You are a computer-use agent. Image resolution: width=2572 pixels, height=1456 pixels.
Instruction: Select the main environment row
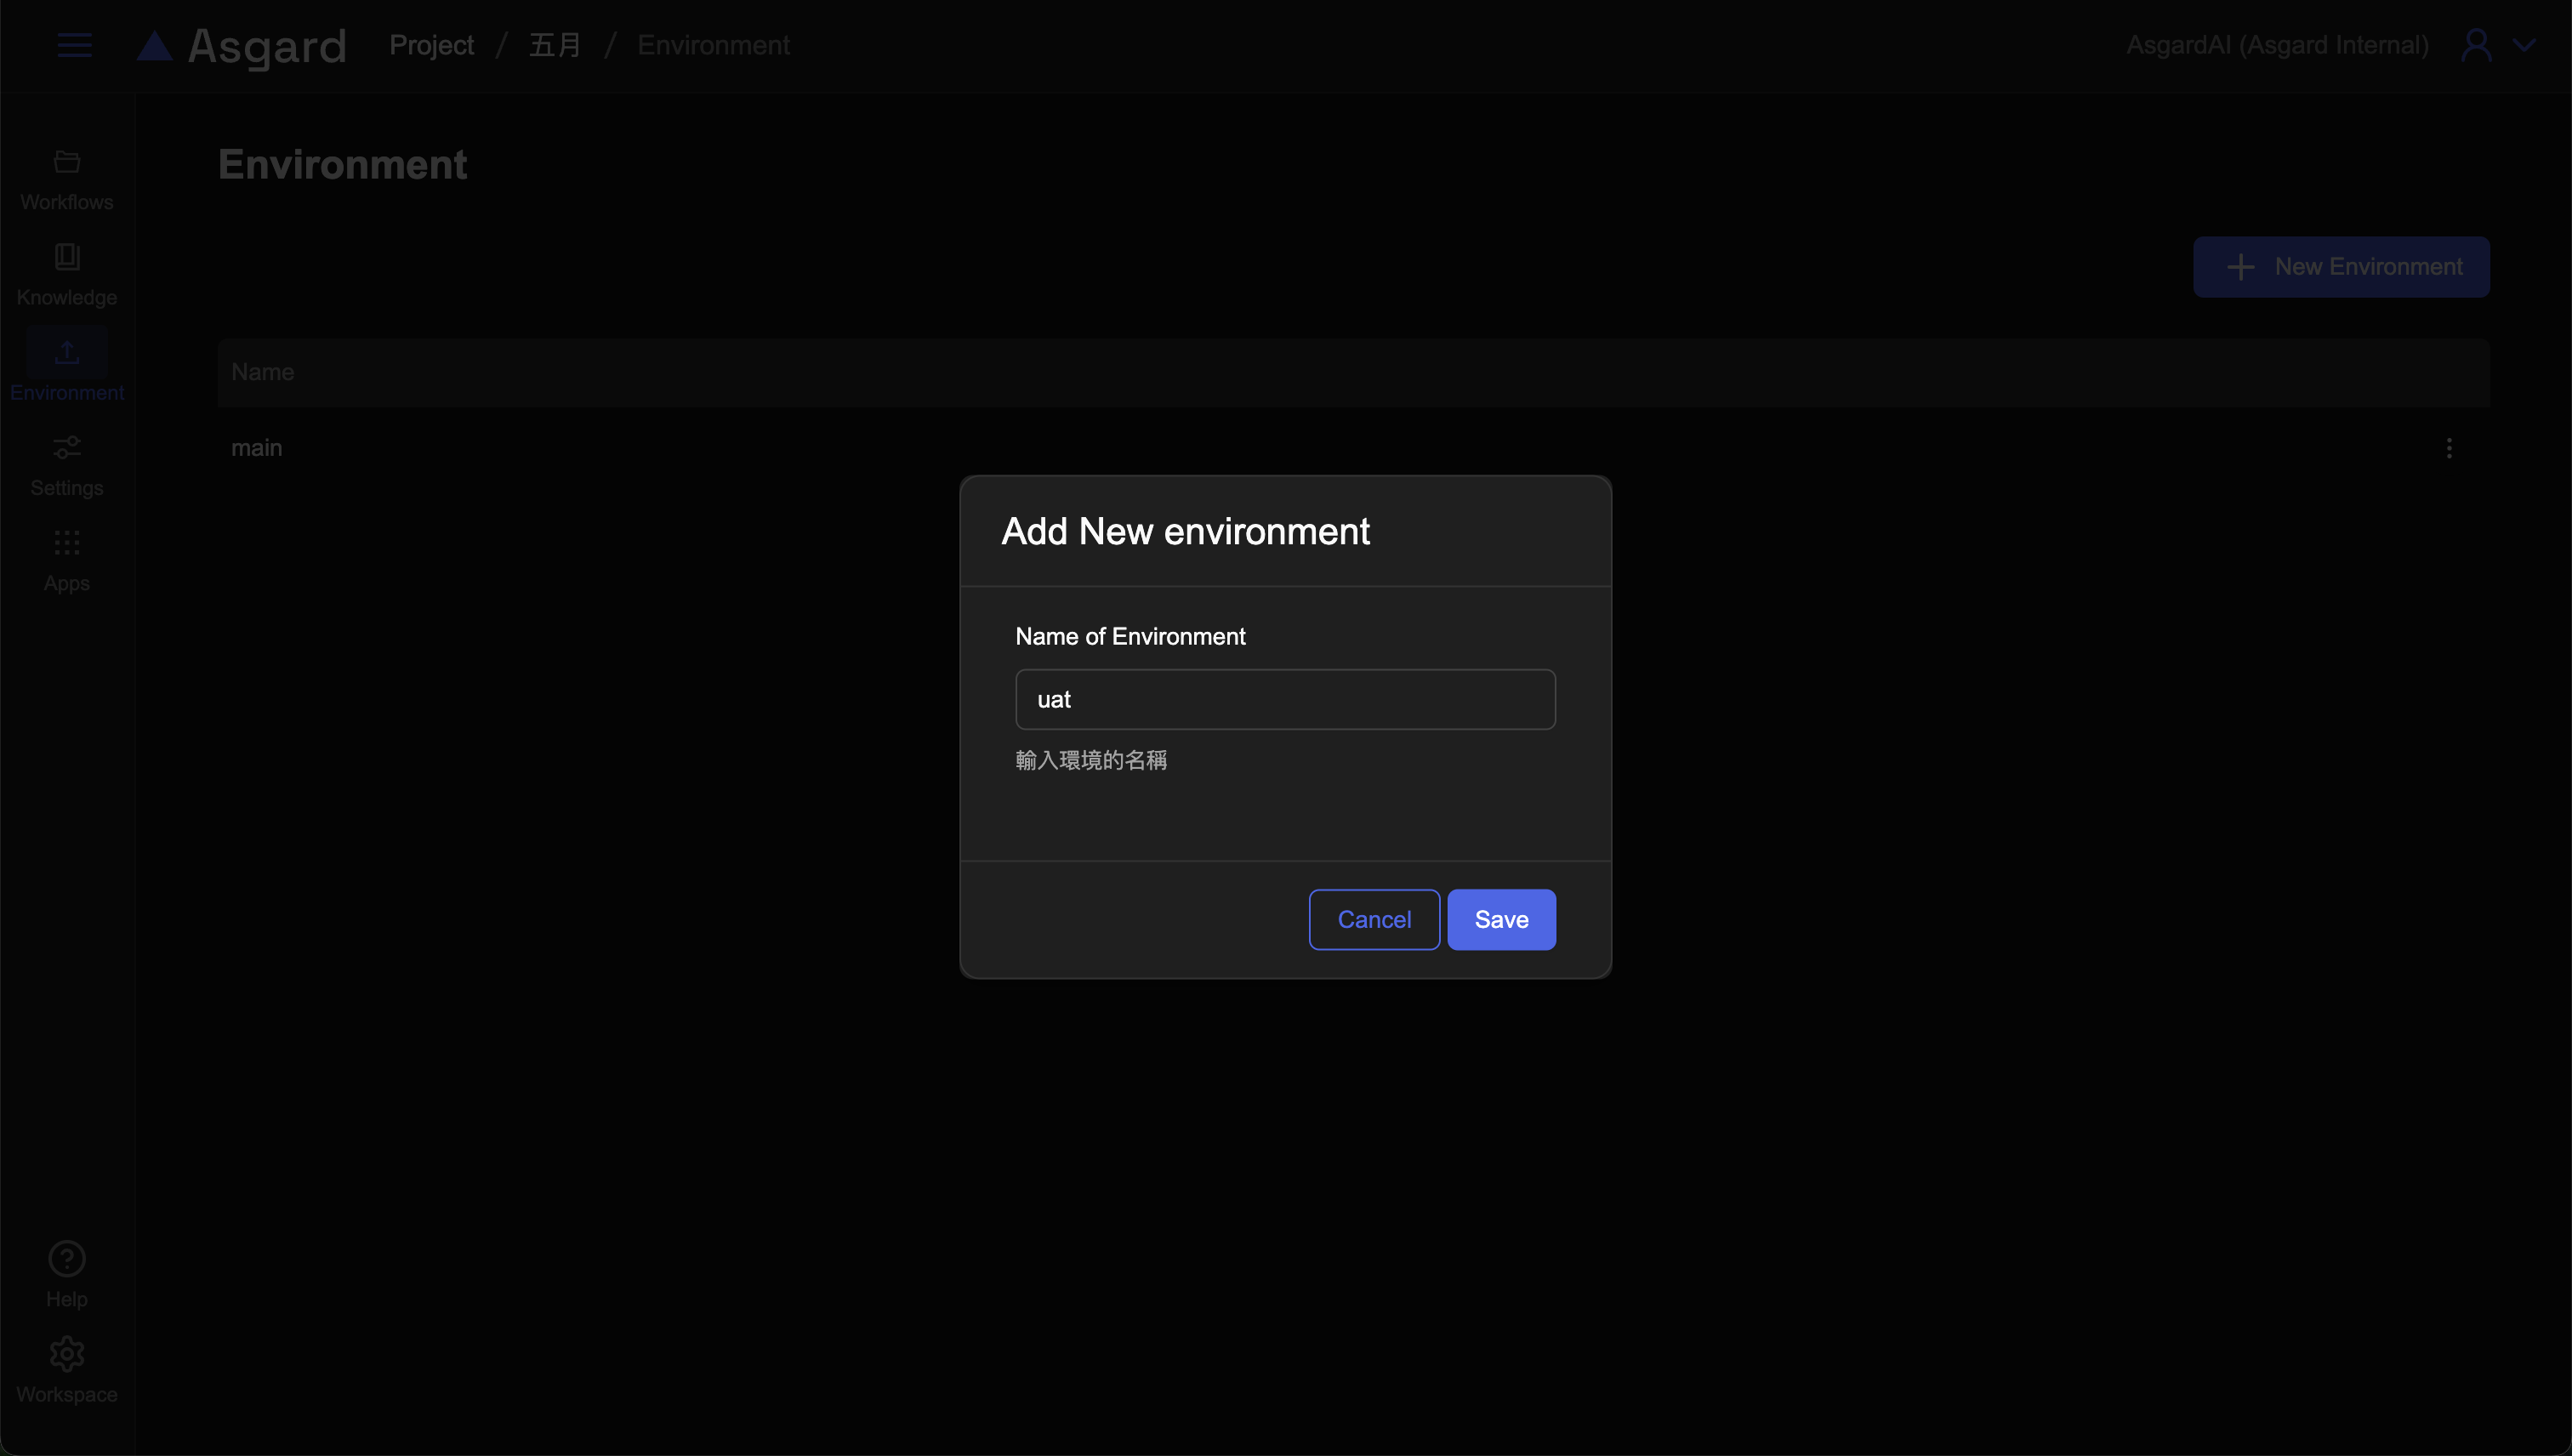click(257, 448)
